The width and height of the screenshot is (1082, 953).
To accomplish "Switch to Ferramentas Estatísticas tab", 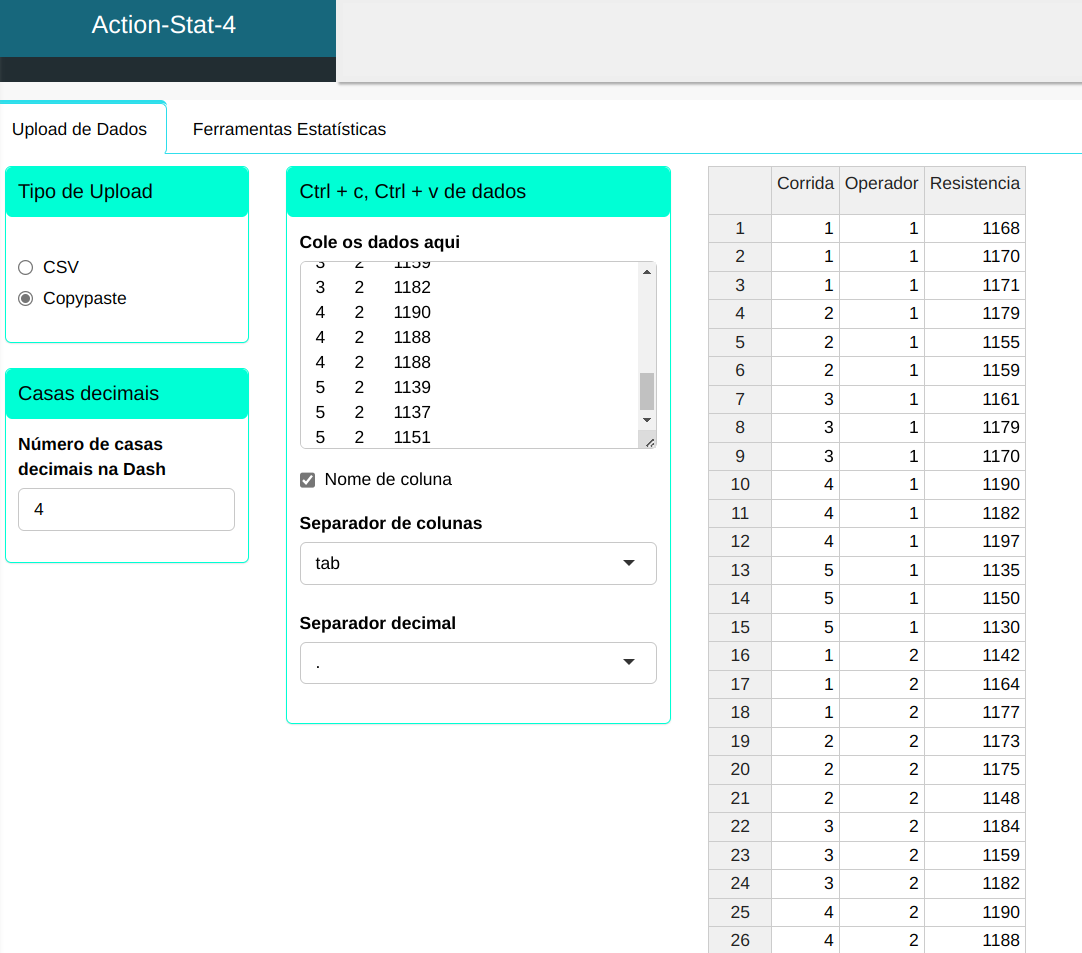I will 289,129.
